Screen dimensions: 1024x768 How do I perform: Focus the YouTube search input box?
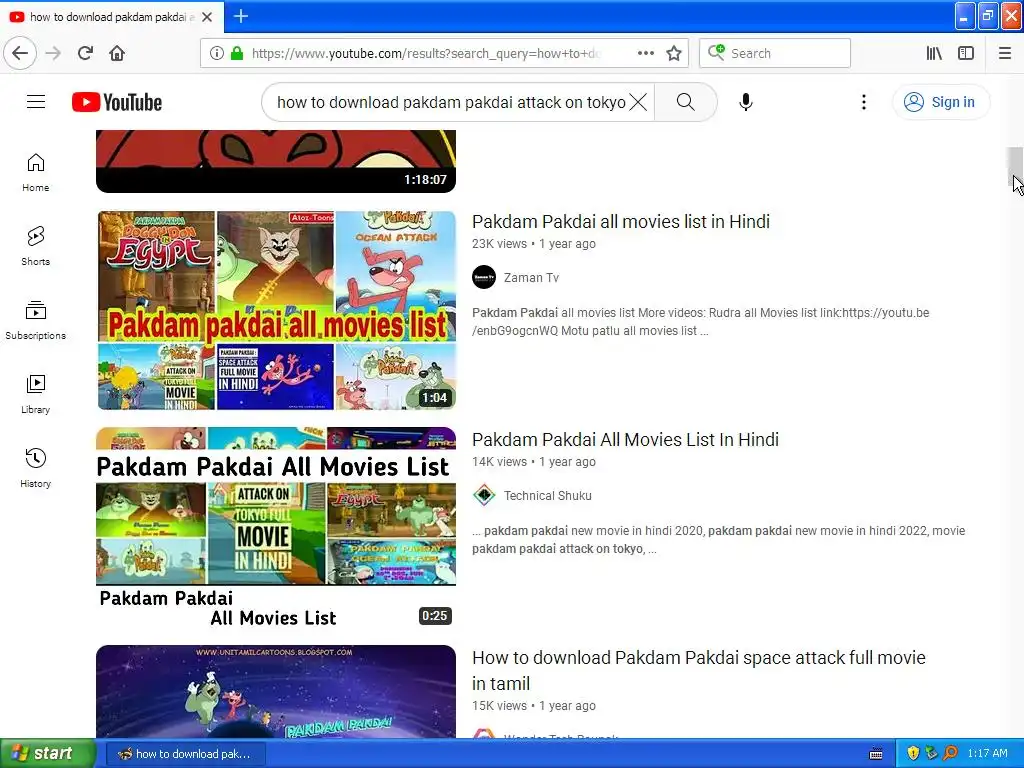(451, 102)
